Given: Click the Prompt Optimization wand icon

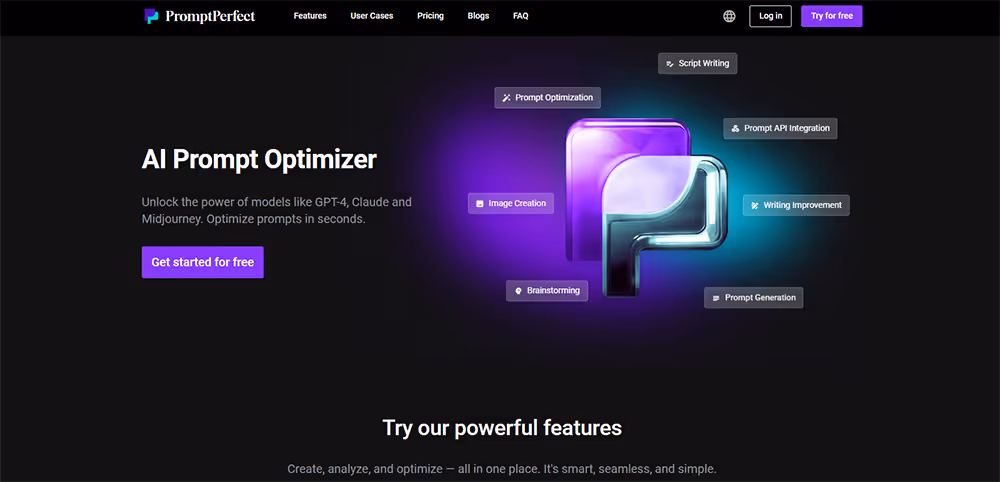Looking at the screenshot, I should (x=506, y=98).
